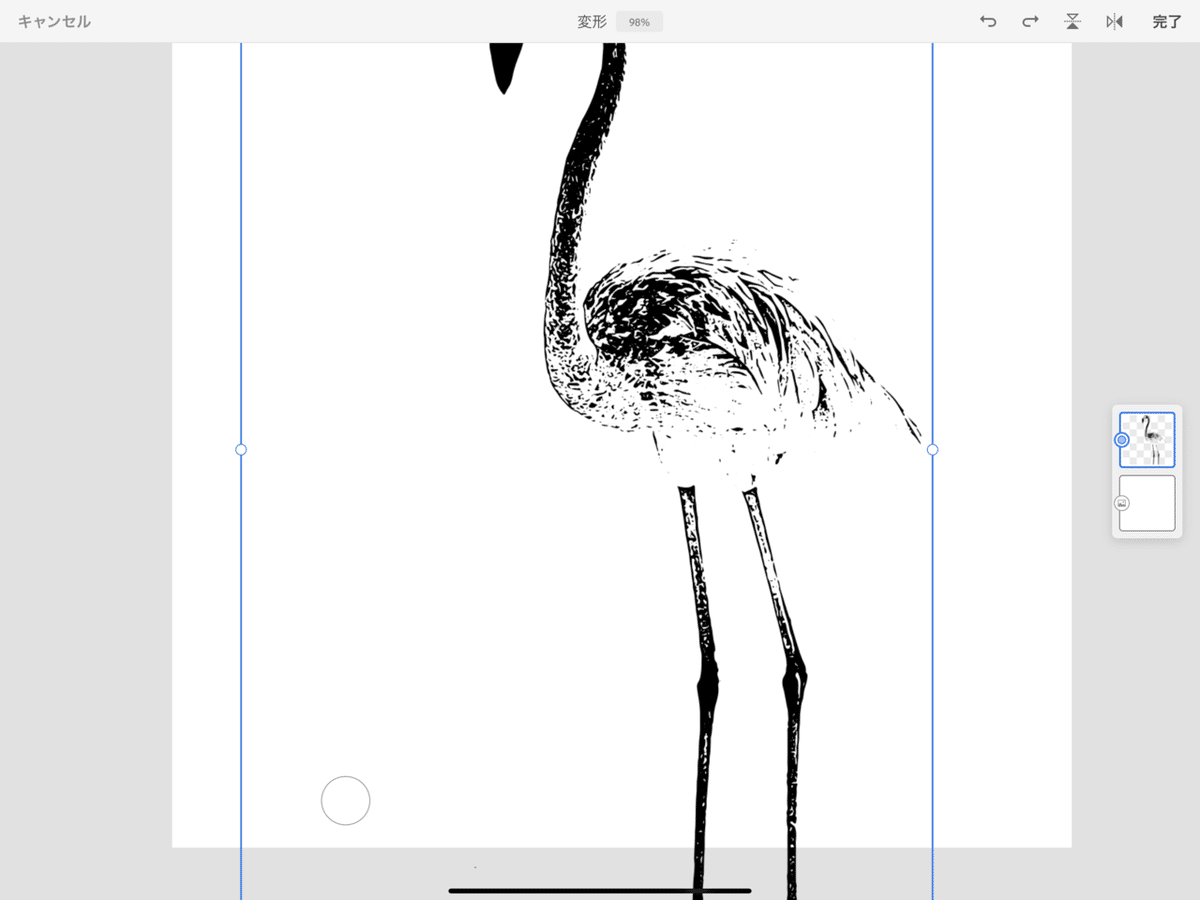Tap the circular touch shortcut button
This screenshot has height=900, width=1200.
[346, 800]
